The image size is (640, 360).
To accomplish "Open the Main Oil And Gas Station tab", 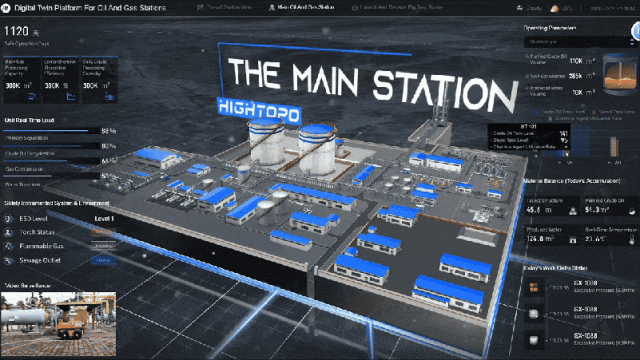I will tap(302, 7).
